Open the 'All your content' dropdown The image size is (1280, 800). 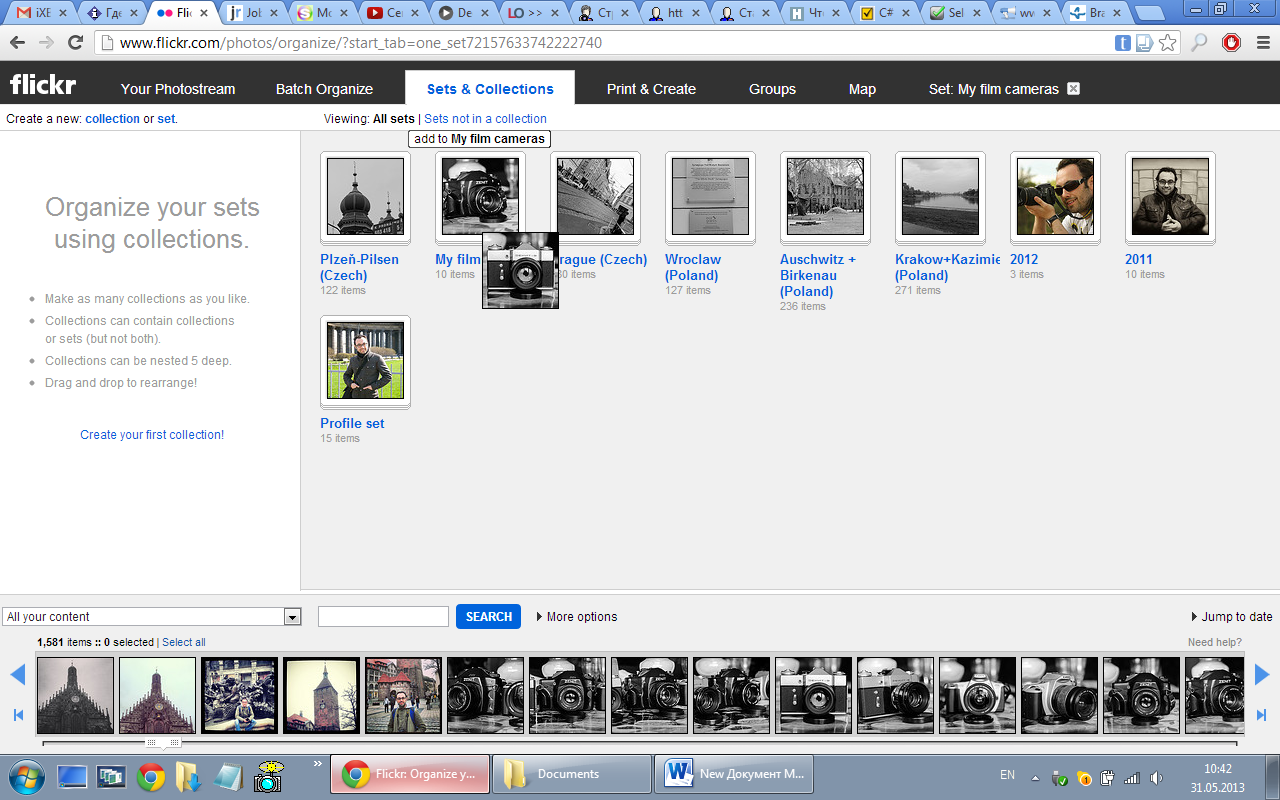click(152, 617)
